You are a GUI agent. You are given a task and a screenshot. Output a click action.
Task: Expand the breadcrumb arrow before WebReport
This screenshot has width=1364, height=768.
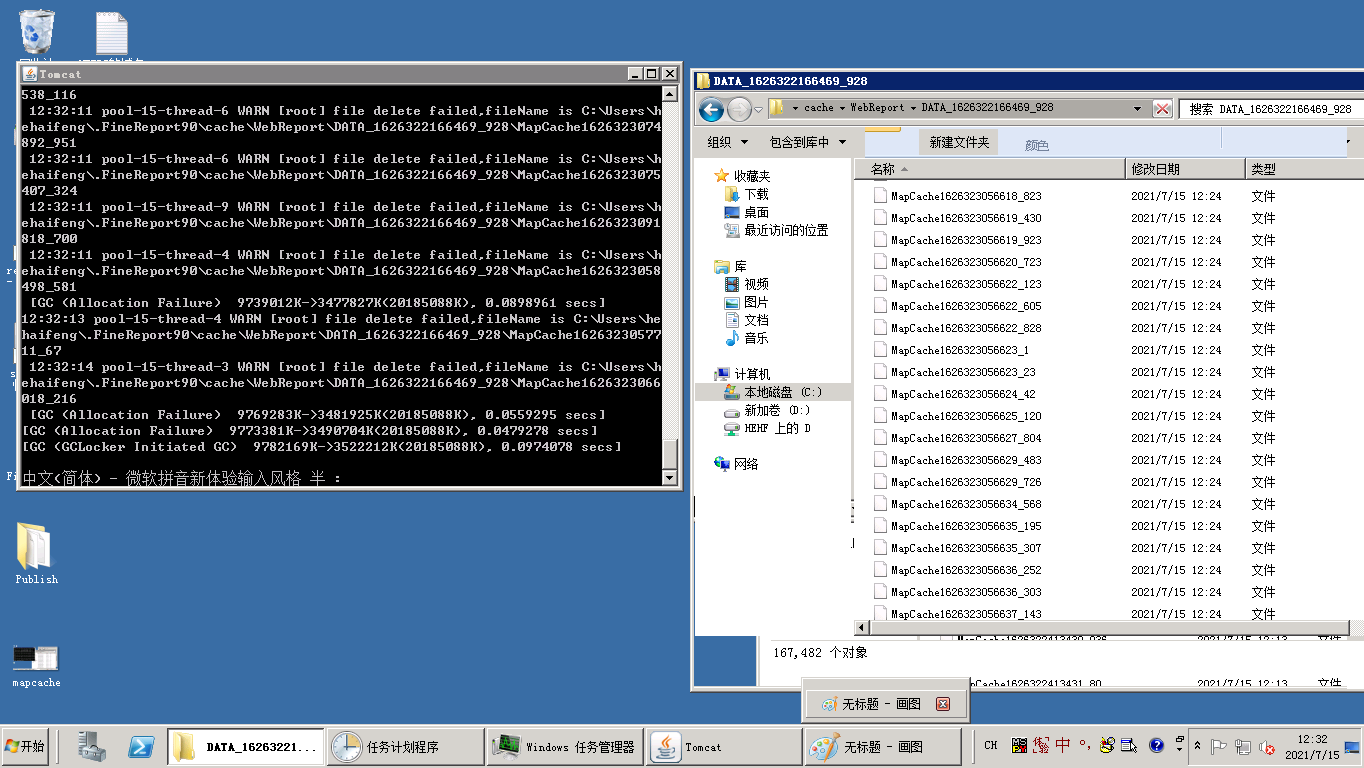842,108
